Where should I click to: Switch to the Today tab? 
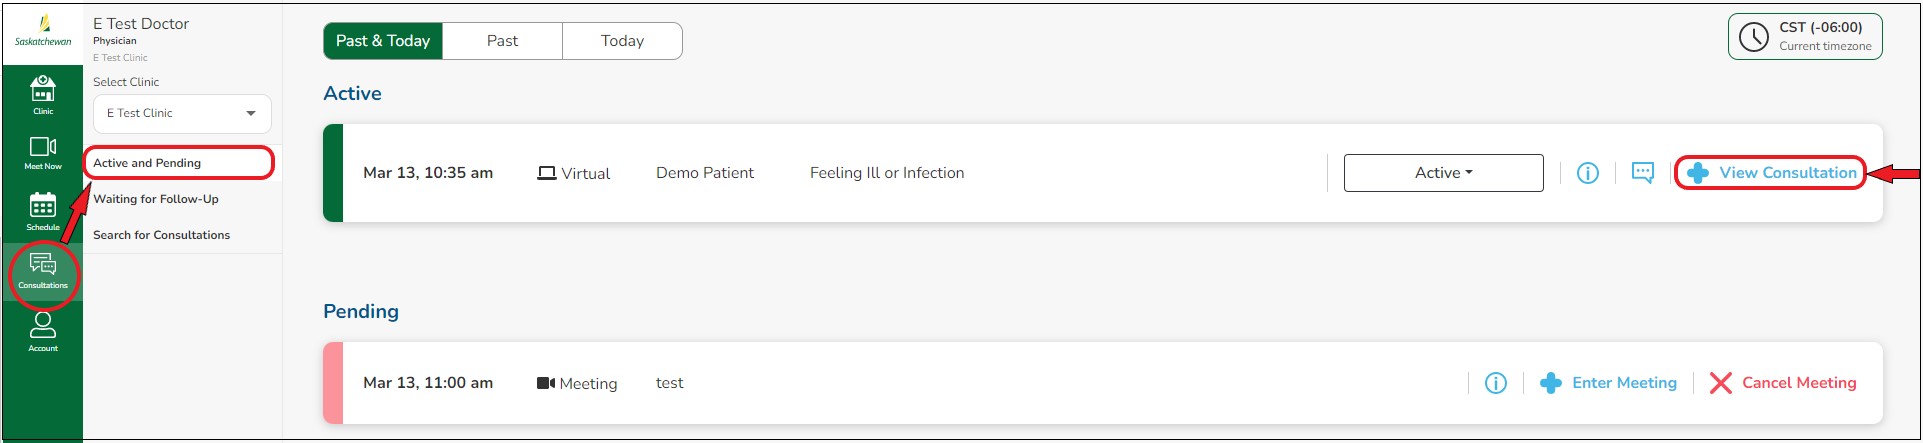pyautogui.click(x=622, y=41)
